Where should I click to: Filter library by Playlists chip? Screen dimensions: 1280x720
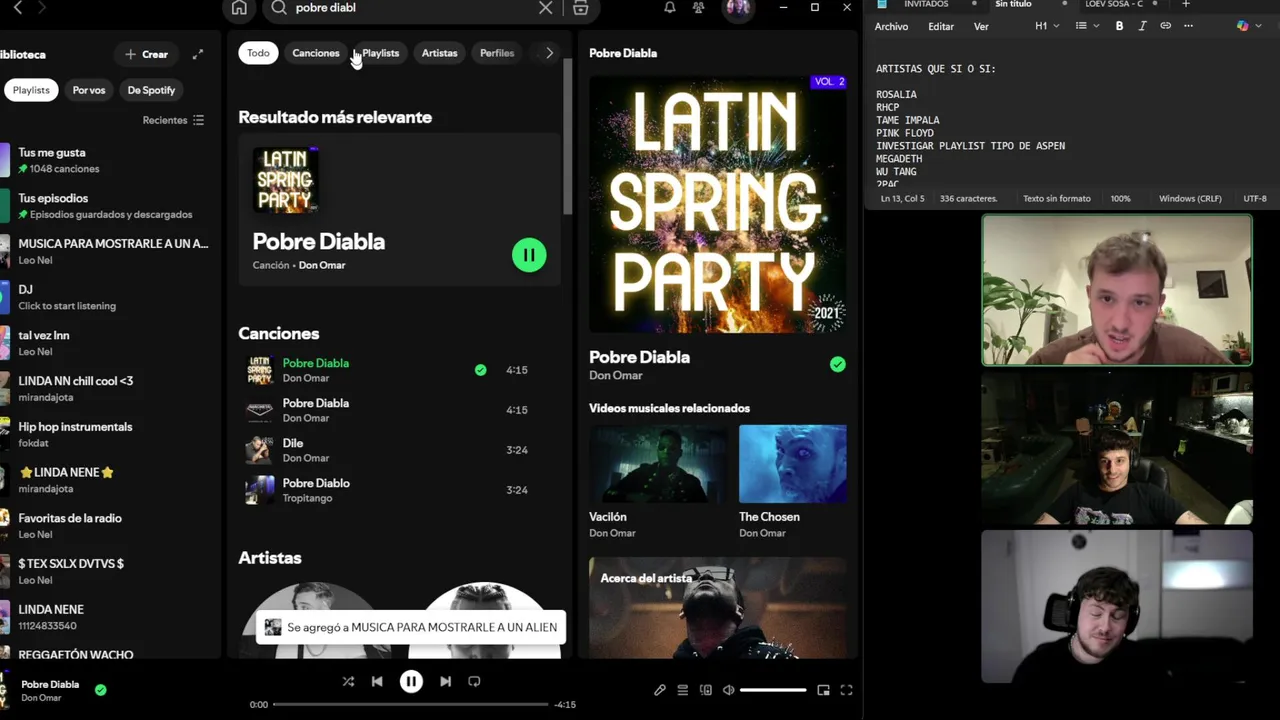31,90
